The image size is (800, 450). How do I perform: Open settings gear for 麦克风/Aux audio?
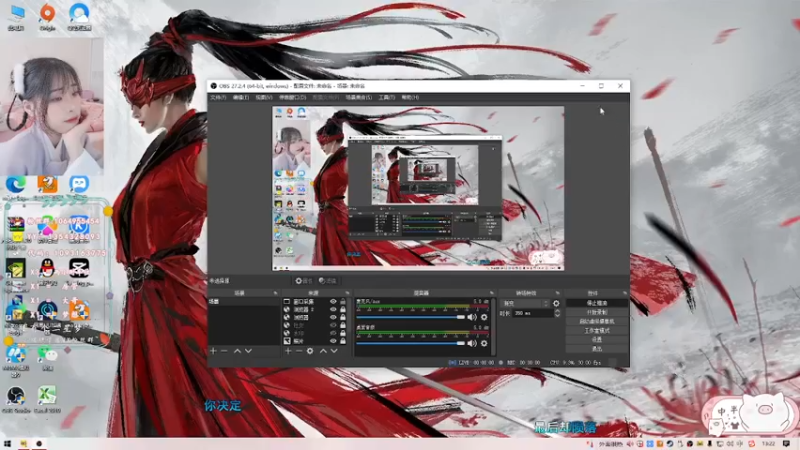[x=484, y=317]
